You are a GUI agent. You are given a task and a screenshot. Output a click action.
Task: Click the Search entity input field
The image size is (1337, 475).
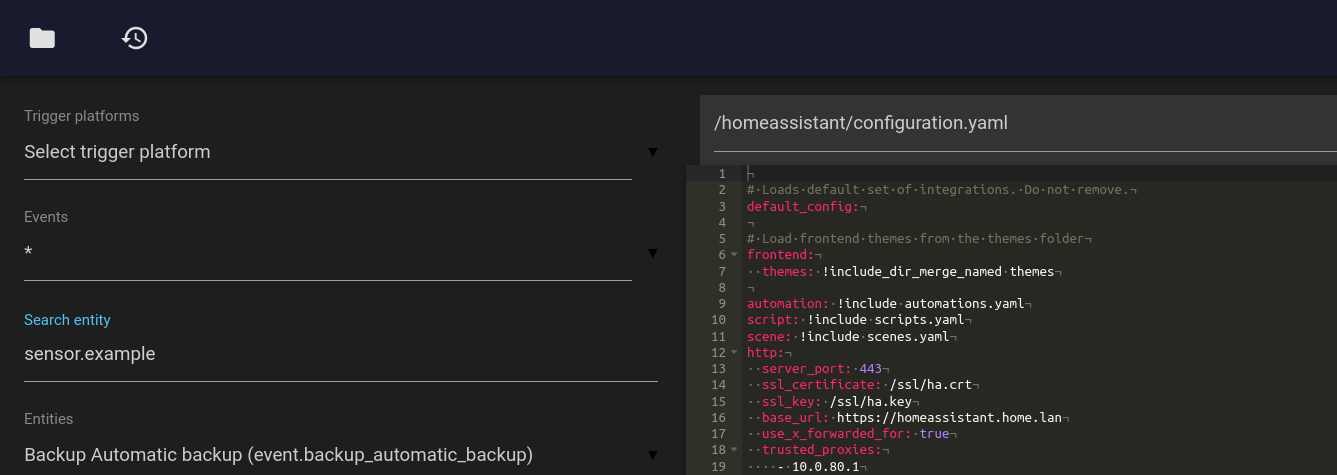coord(341,354)
